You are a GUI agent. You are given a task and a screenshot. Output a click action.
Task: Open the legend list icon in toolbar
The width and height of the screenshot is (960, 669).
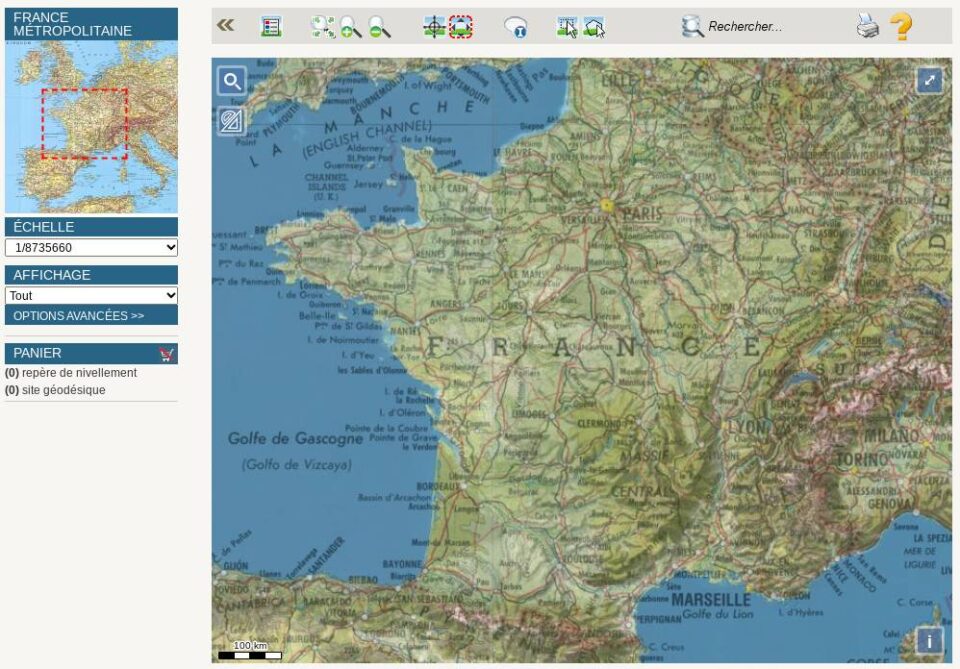pos(270,27)
